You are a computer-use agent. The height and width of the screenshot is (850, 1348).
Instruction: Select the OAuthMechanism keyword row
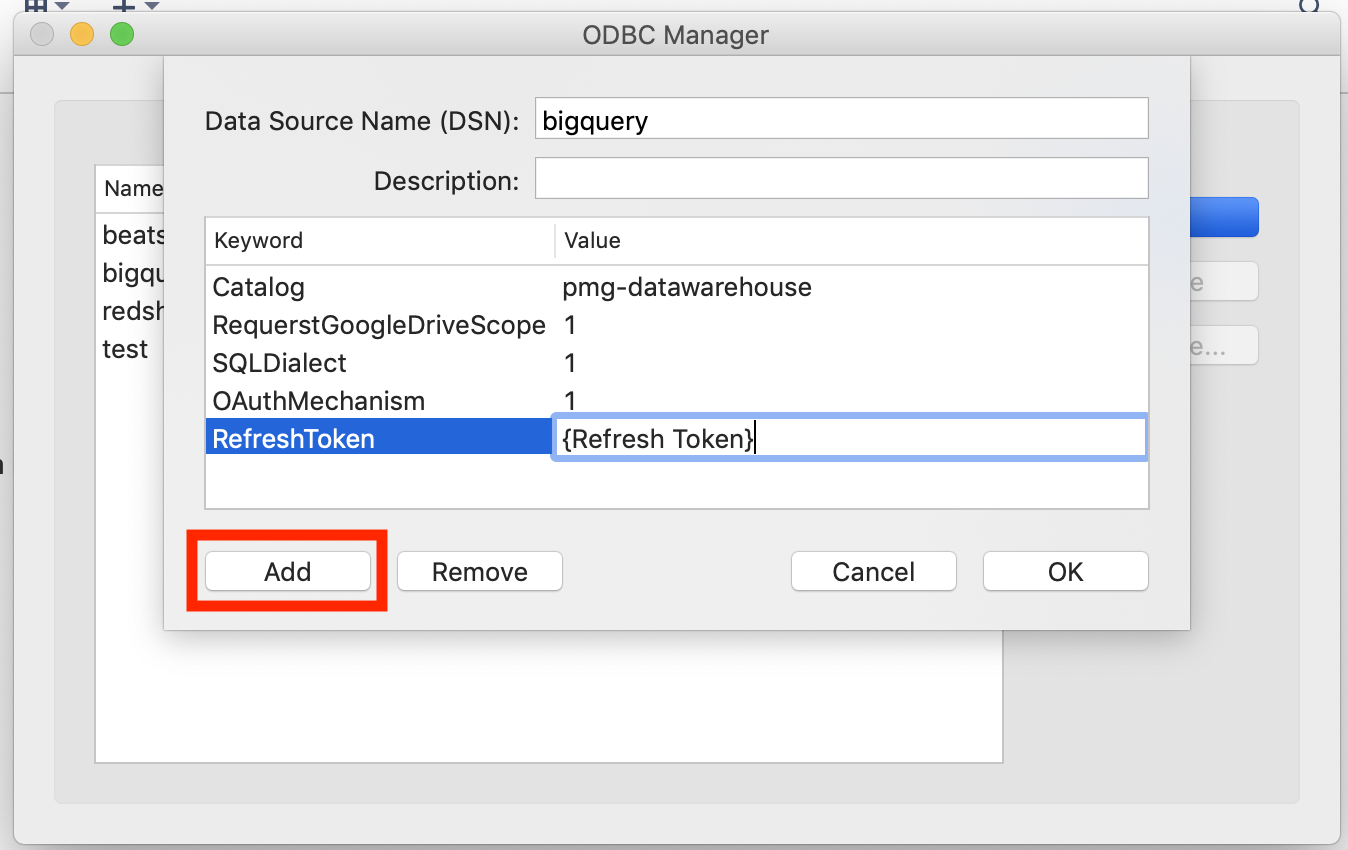coord(676,401)
